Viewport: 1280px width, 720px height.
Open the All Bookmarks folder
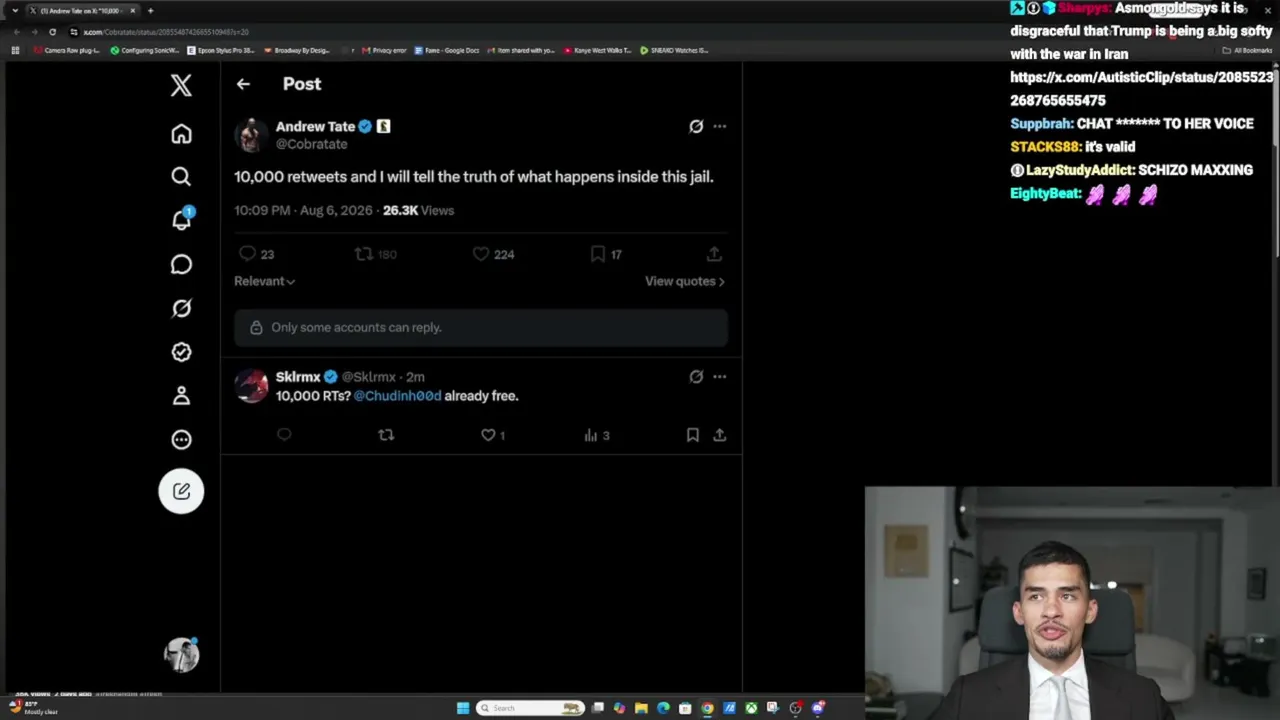pos(1248,50)
